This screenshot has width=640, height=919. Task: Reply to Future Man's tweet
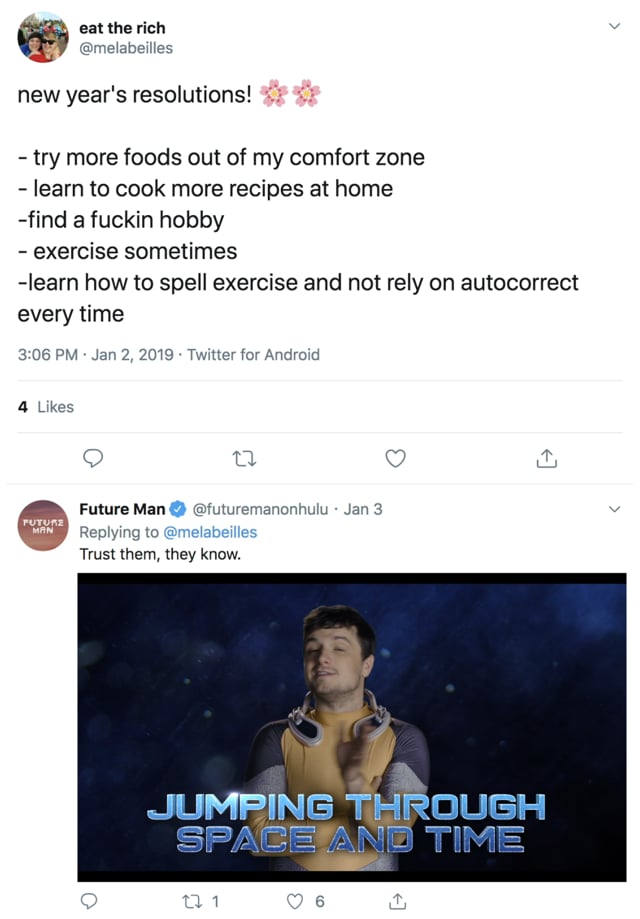pos(90,901)
